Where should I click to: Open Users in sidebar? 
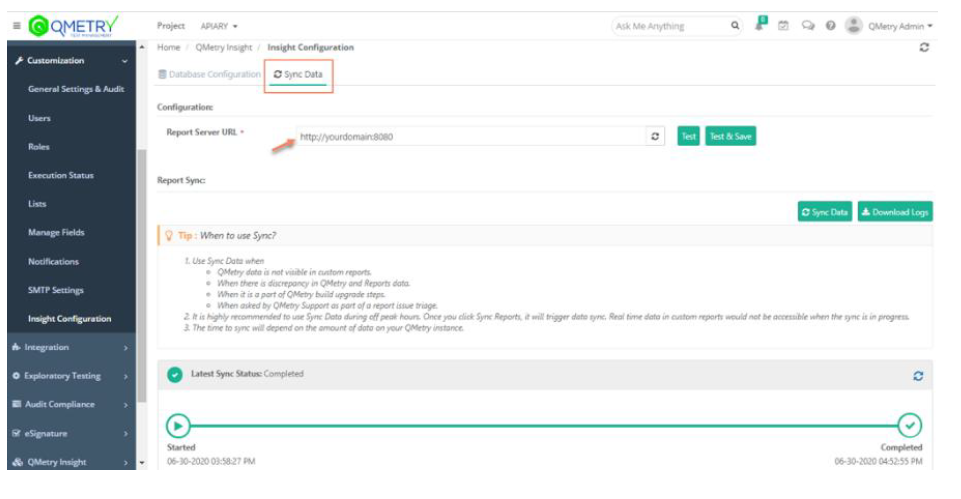coord(39,118)
